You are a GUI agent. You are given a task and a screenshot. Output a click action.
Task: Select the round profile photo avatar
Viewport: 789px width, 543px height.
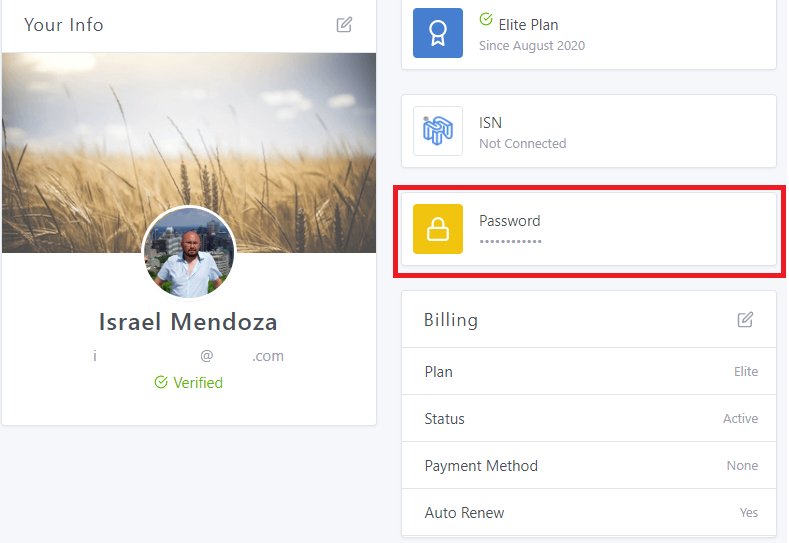coord(189,252)
